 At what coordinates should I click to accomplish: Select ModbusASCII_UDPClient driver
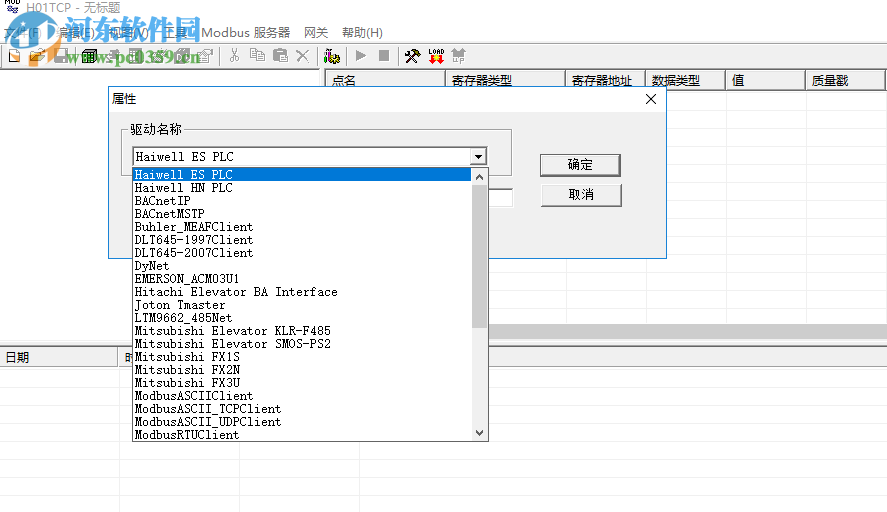302,422
